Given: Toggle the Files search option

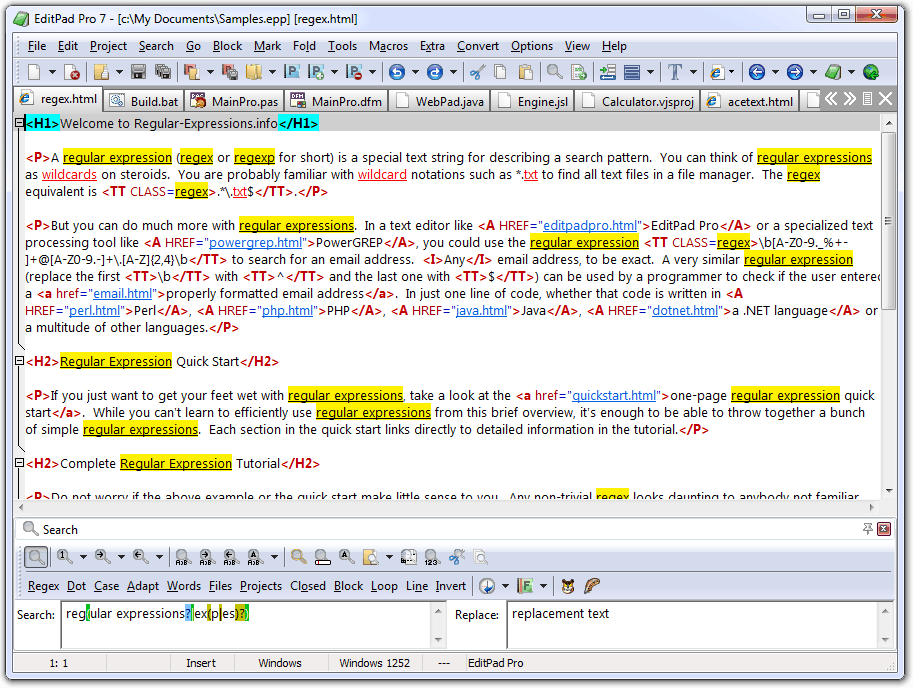Looking at the screenshot, I should (220, 586).
